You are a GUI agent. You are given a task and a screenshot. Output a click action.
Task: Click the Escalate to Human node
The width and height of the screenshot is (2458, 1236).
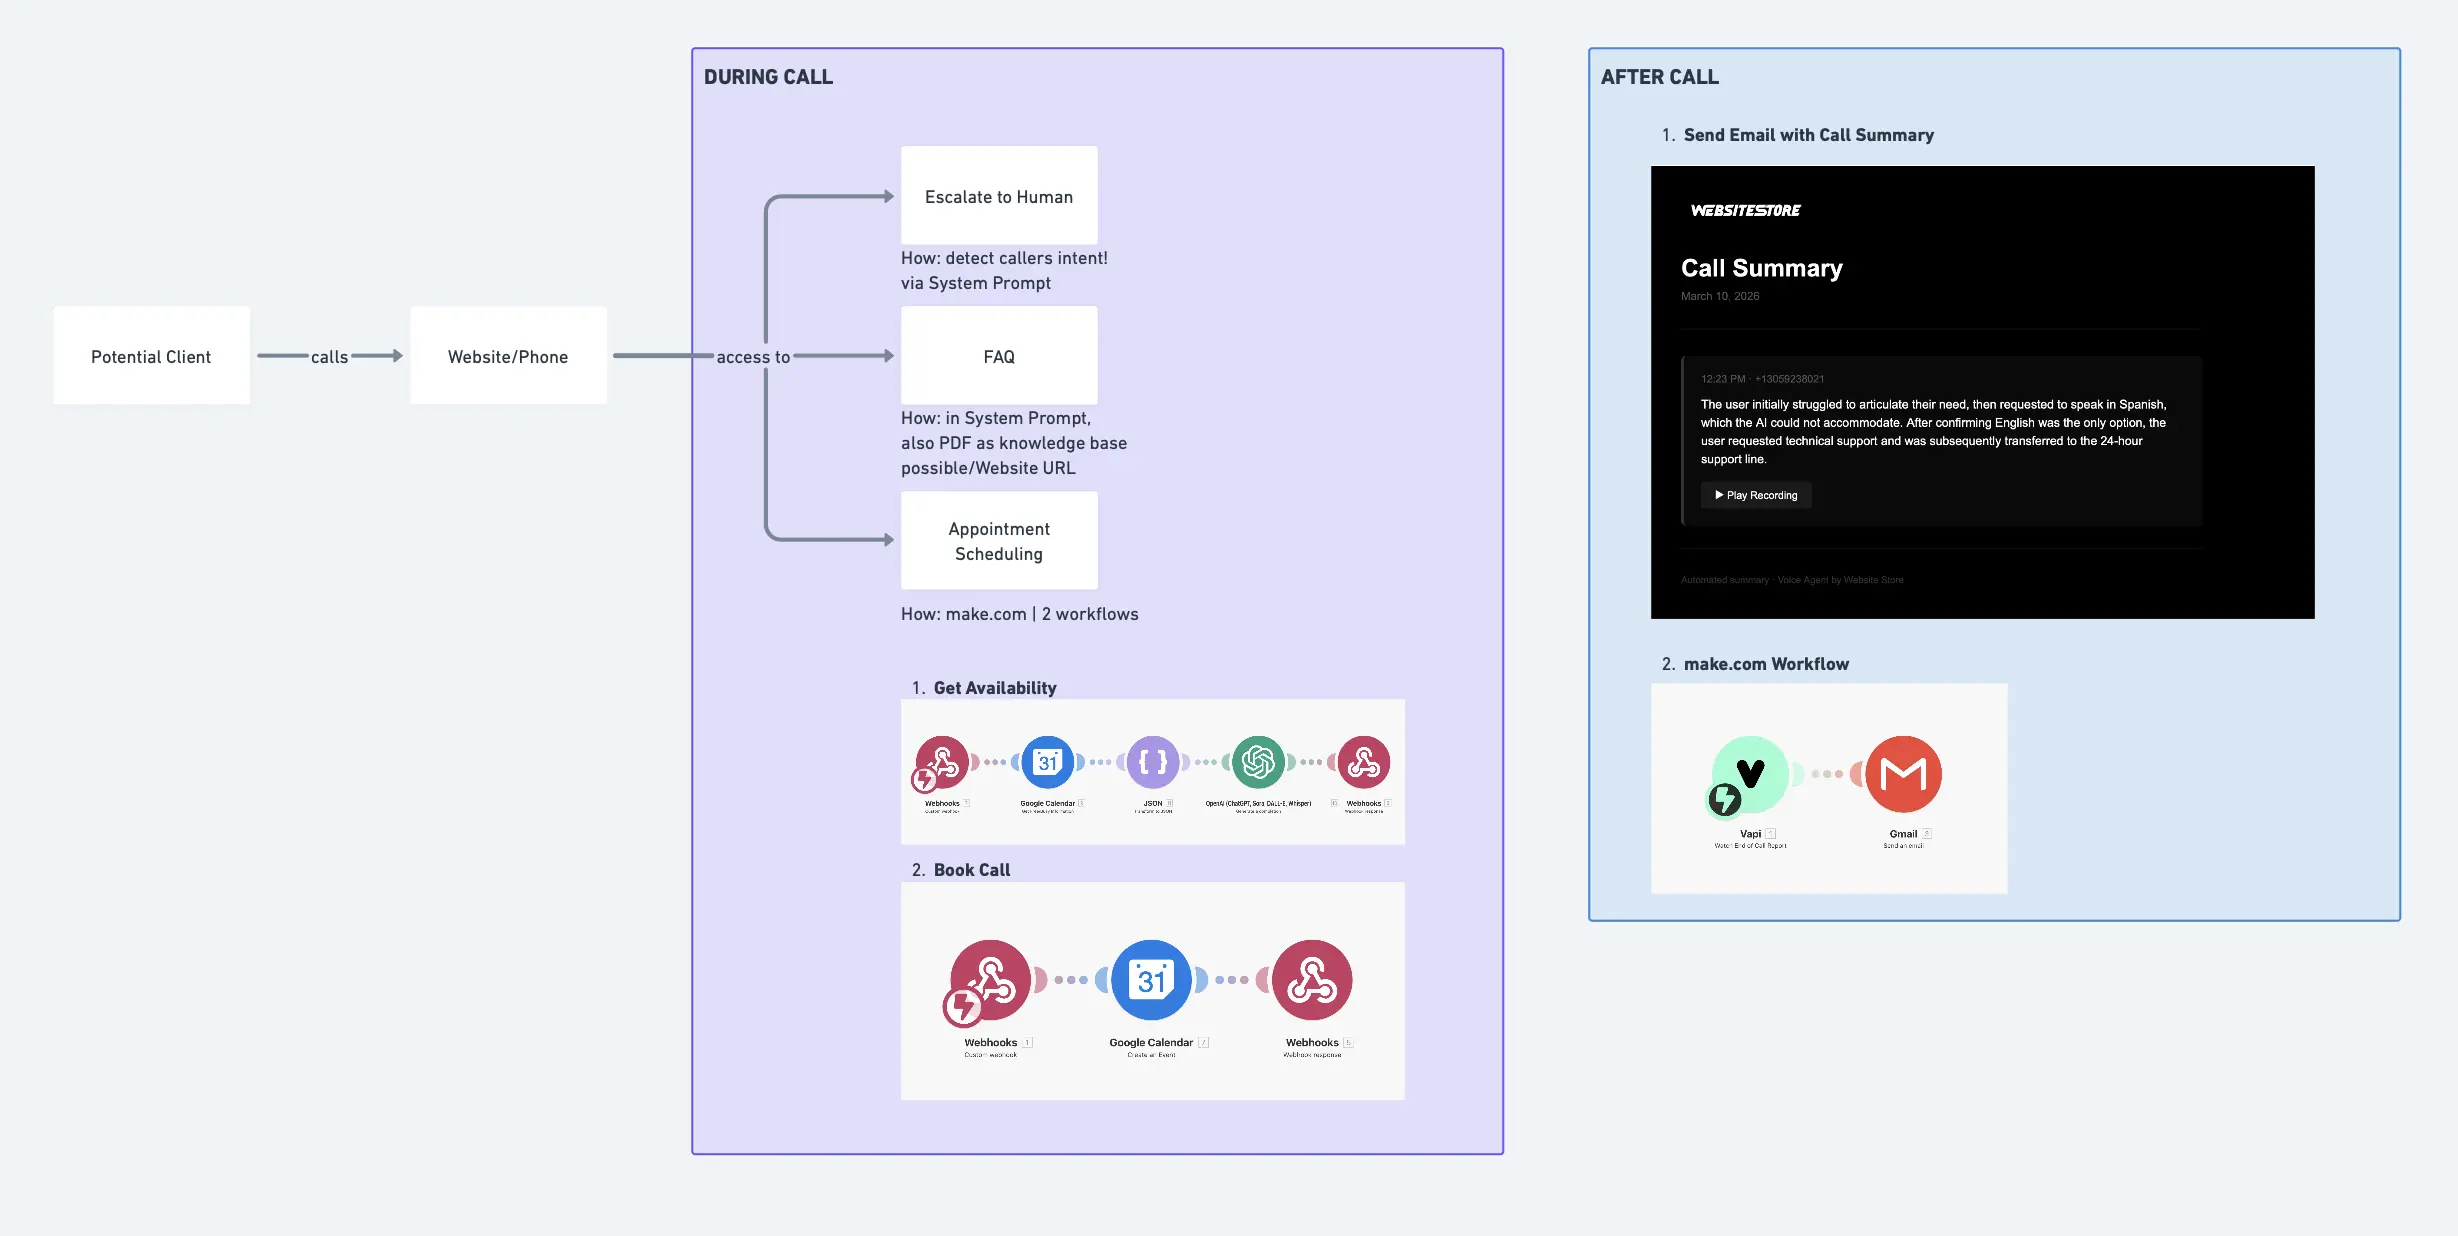click(998, 196)
